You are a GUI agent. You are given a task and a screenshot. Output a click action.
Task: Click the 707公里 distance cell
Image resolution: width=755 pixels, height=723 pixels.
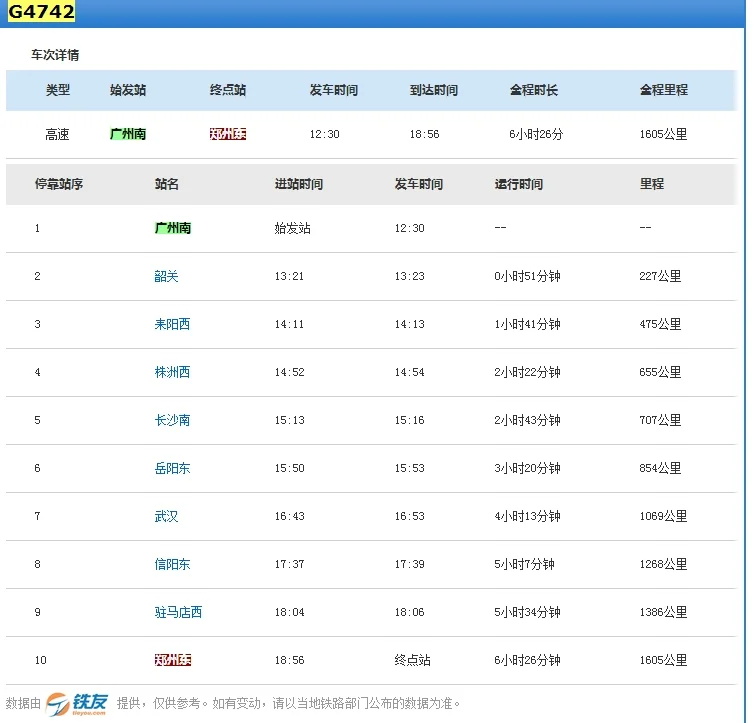pyautogui.click(x=660, y=420)
